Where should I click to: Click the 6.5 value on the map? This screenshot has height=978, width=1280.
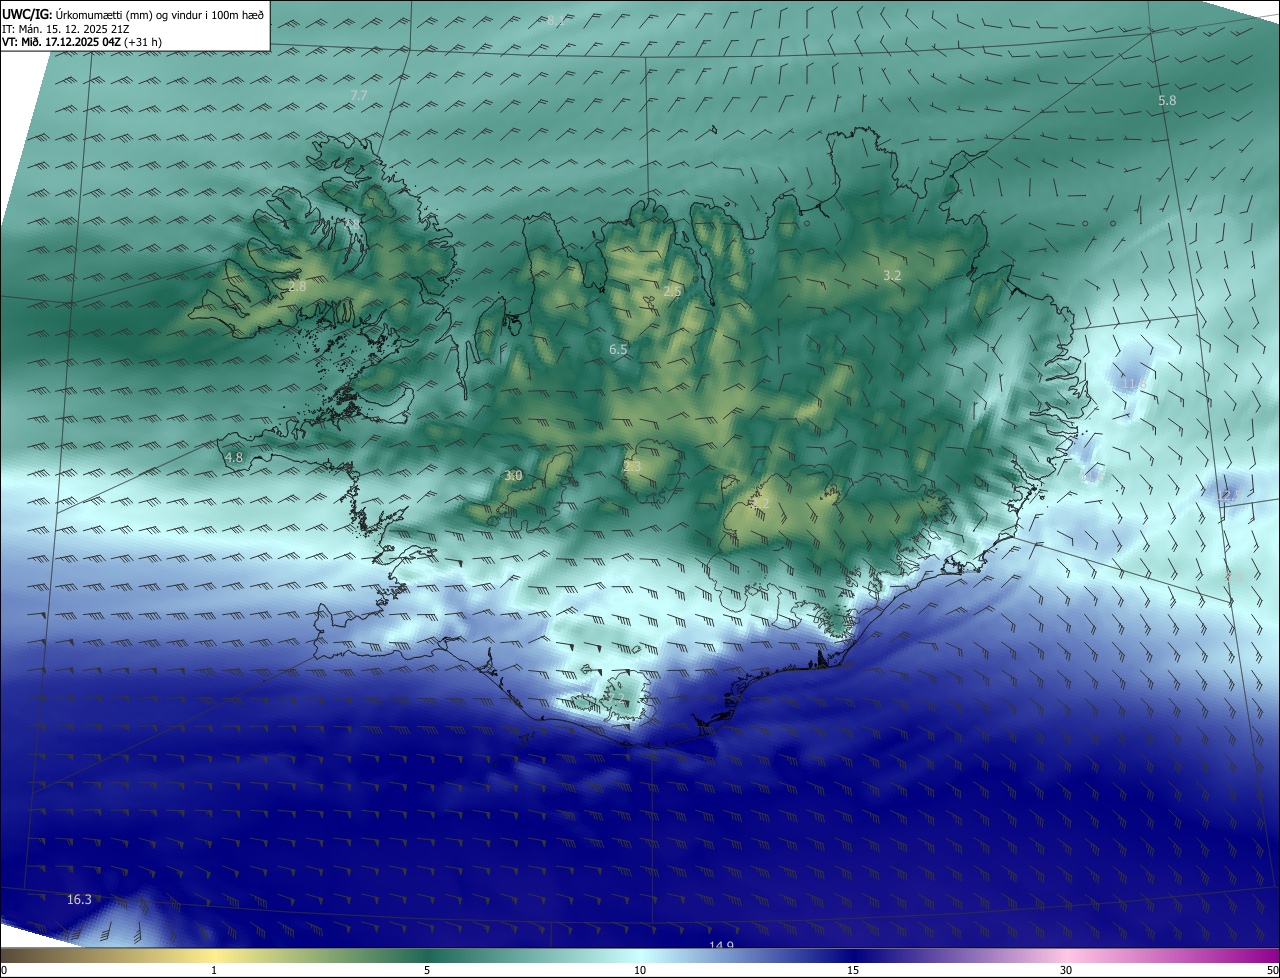click(x=618, y=349)
